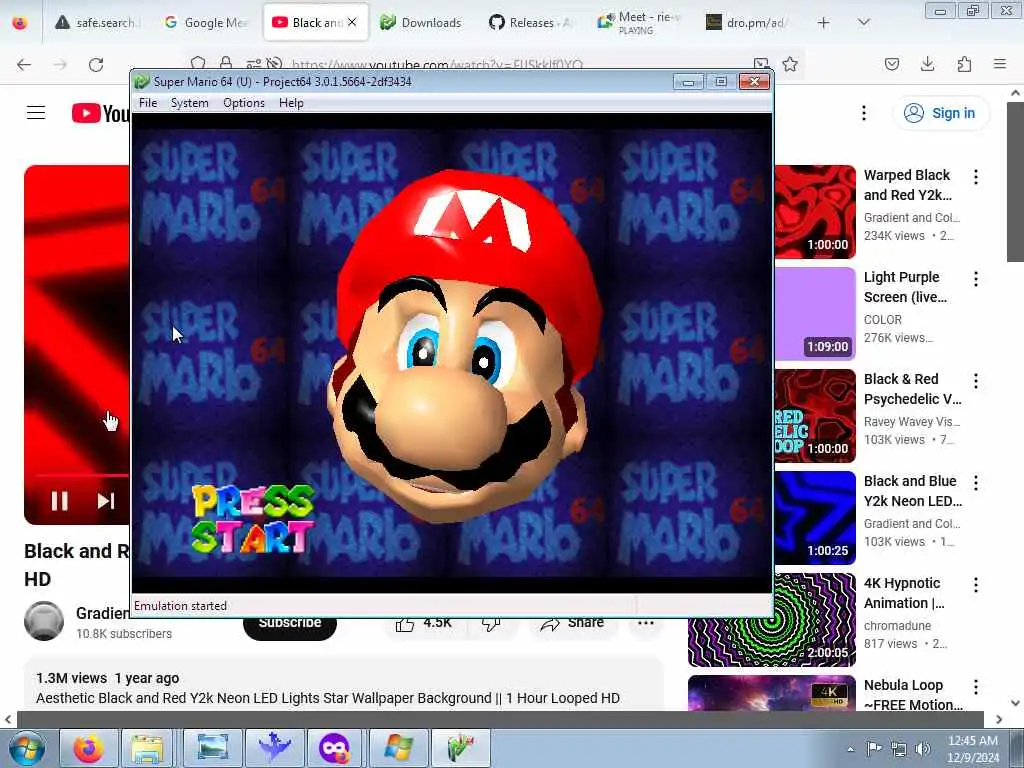Viewport: 1024px width, 768px height.
Task: Click the YouTube video progress bar
Action: click(x=82, y=475)
